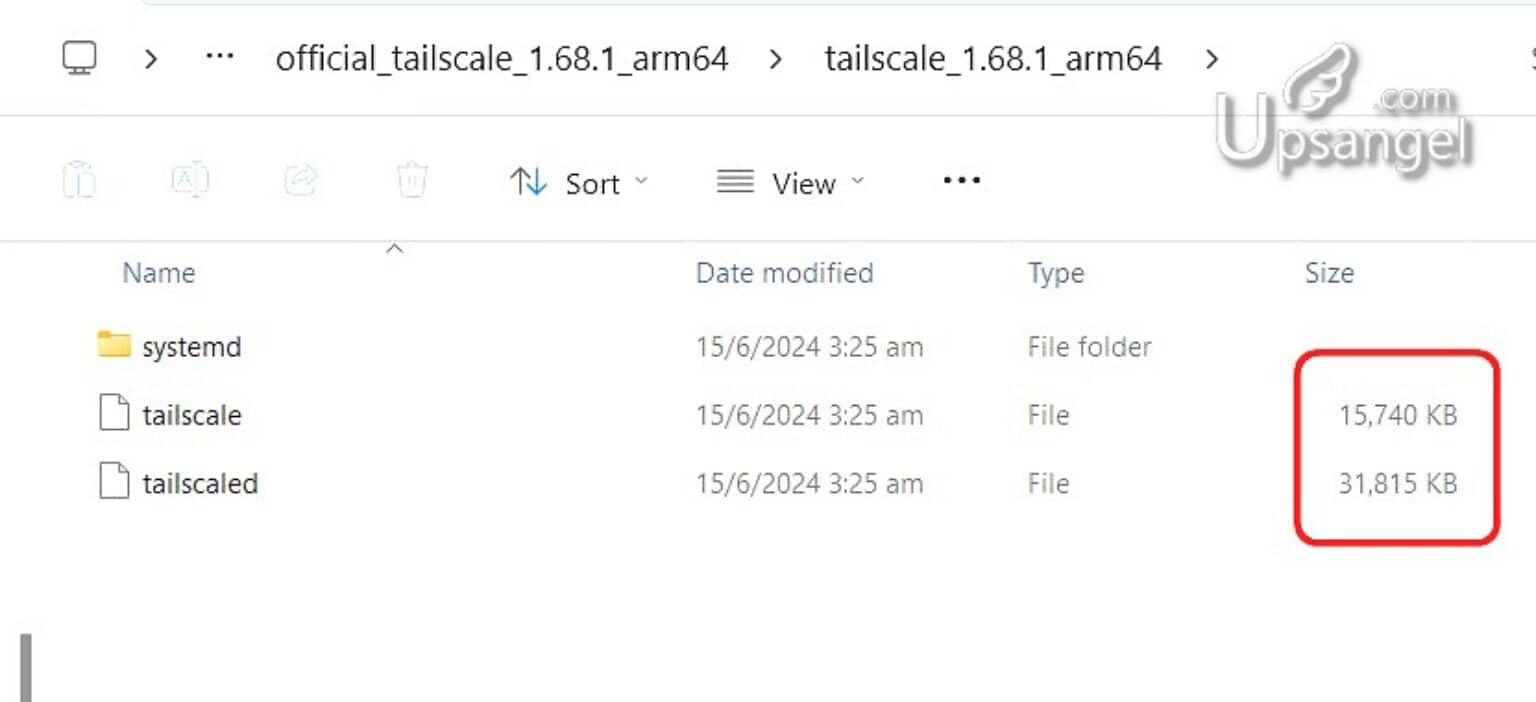1536x702 pixels.
Task: Click the tailscale file icon
Action: click(x=113, y=414)
